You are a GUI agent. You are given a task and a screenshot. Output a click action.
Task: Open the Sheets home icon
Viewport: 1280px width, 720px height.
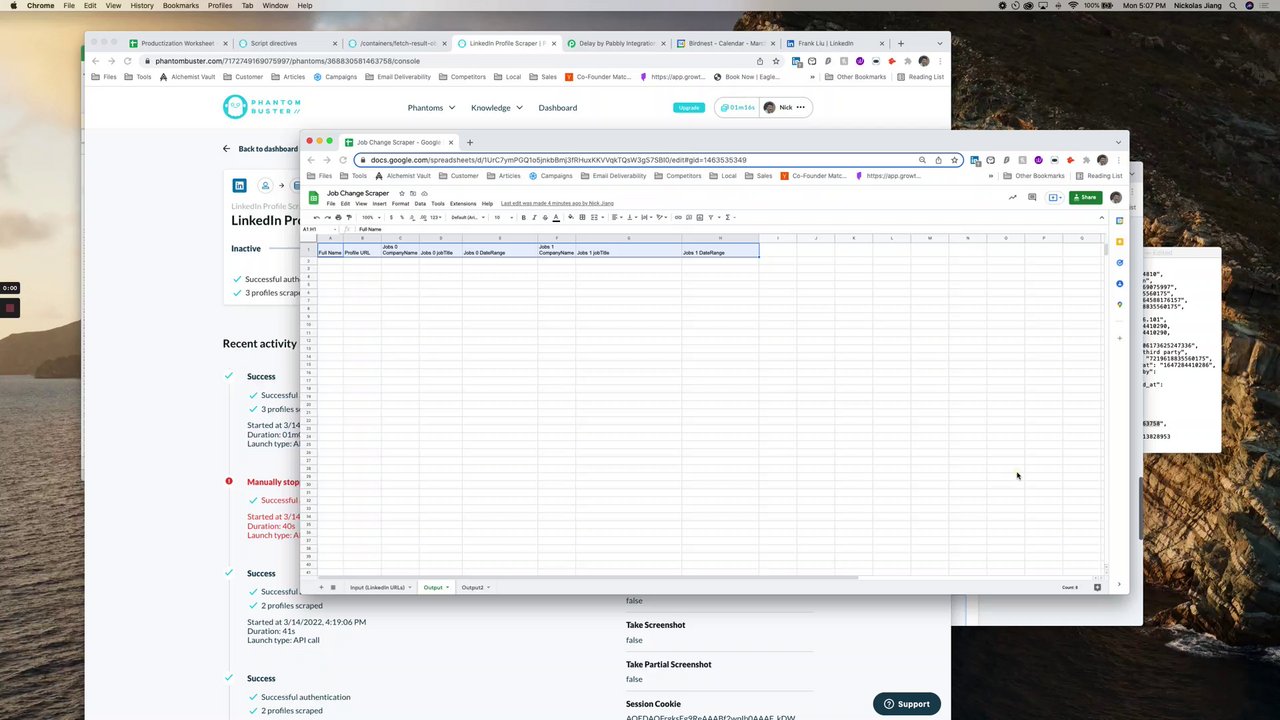pyautogui.click(x=313, y=198)
